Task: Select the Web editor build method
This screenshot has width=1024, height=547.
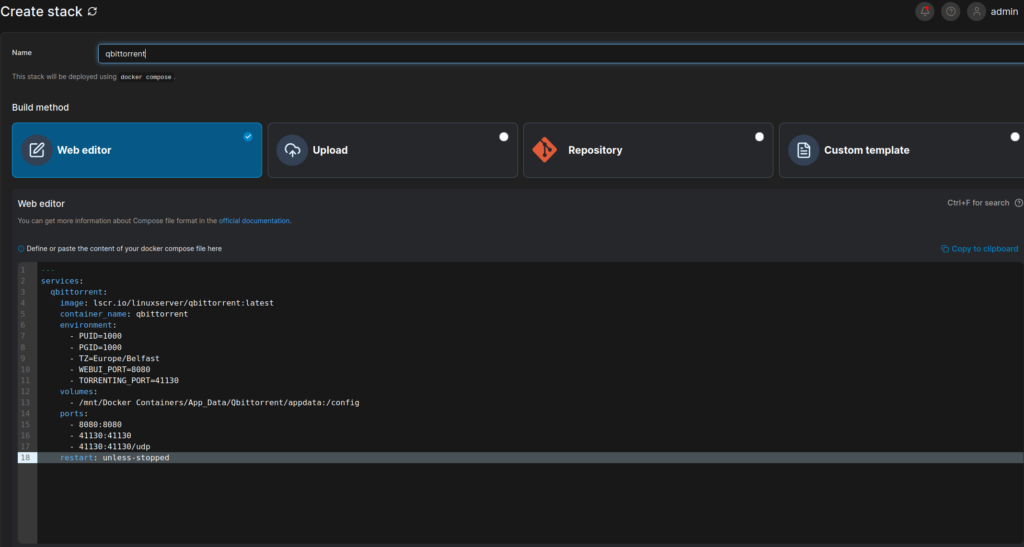Action: pyautogui.click(x=137, y=150)
